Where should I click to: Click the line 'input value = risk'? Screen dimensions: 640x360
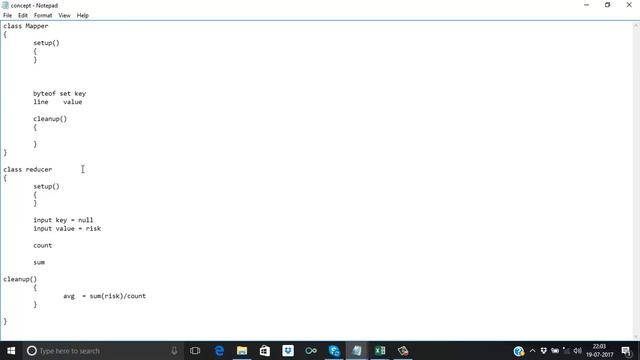(x=67, y=229)
